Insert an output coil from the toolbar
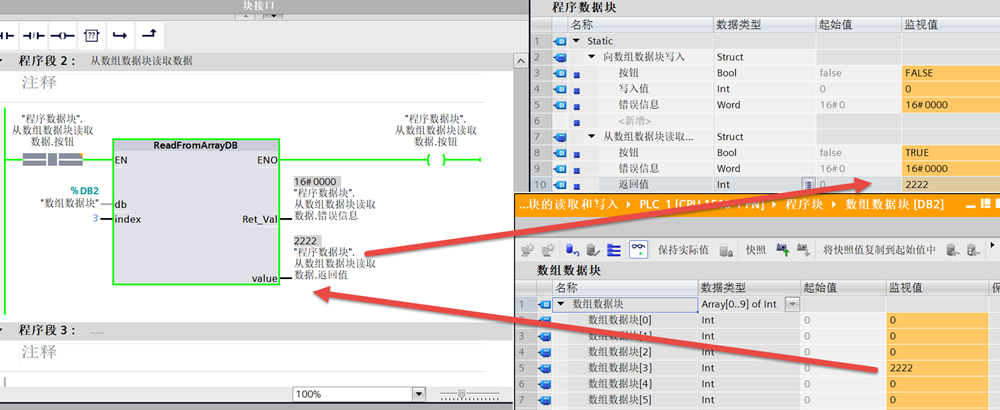This screenshot has width=1000, height=410. [63, 36]
